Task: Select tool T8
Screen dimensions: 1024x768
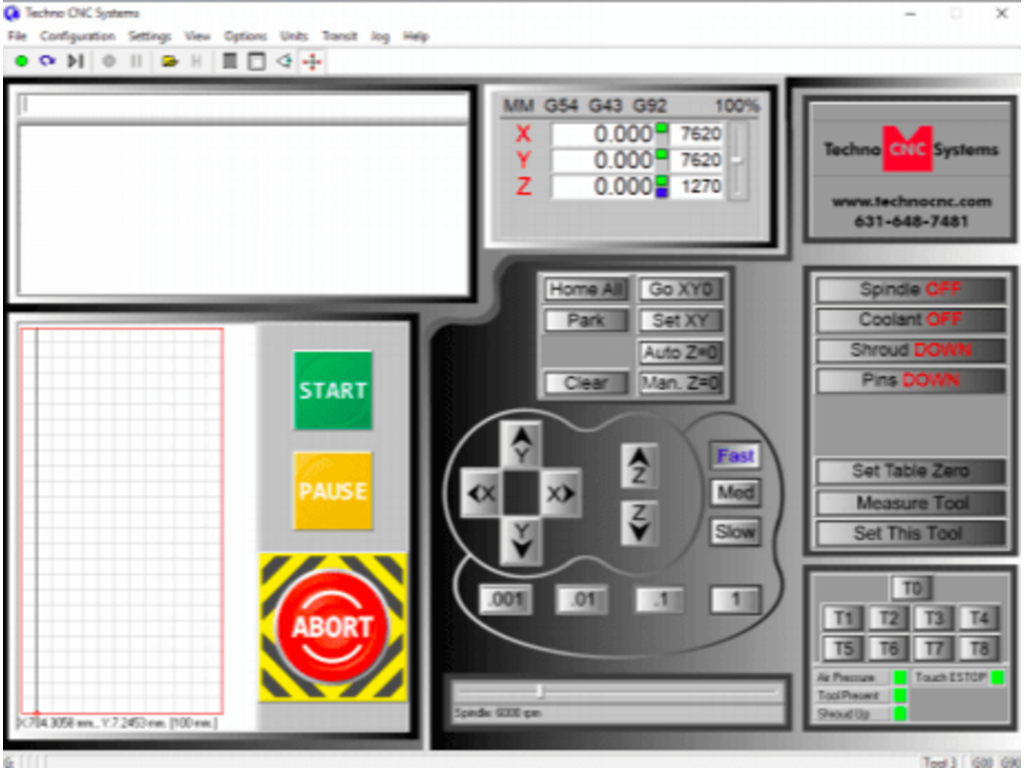Action: point(978,648)
